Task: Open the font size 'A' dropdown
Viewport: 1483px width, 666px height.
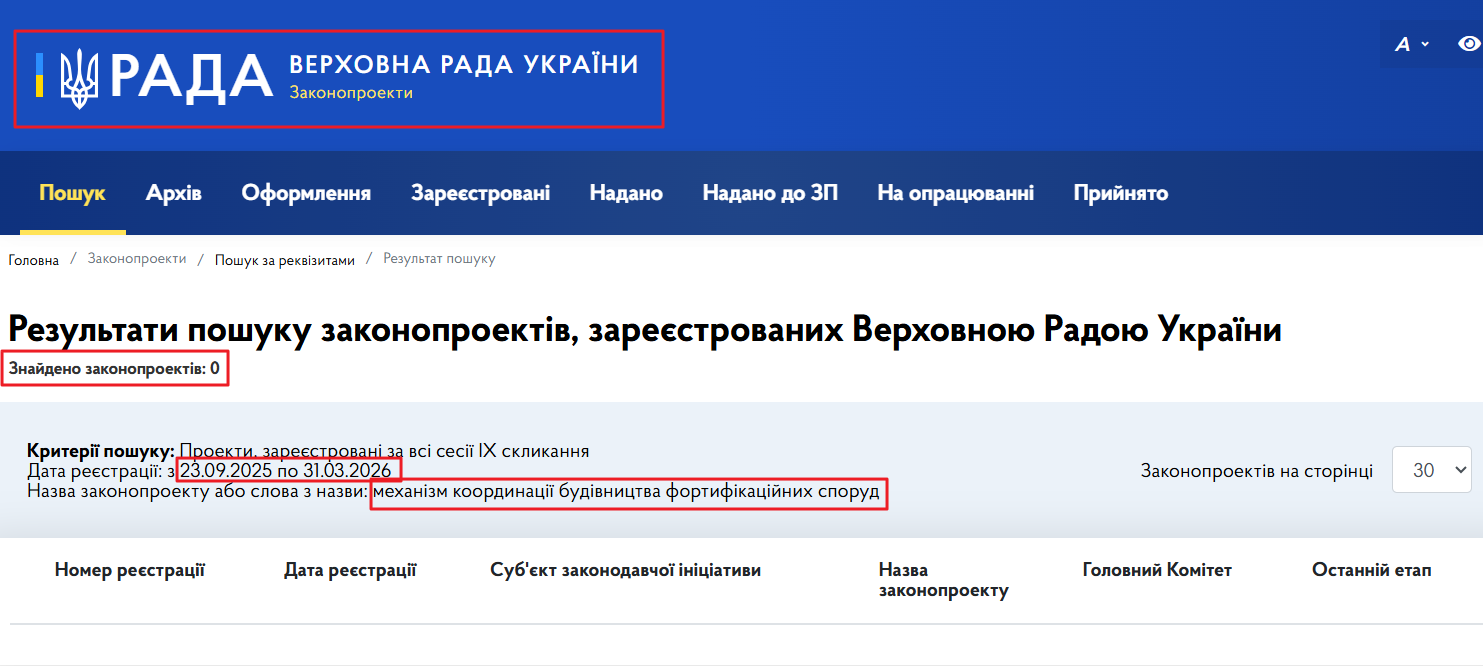Action: (1413, 44)
